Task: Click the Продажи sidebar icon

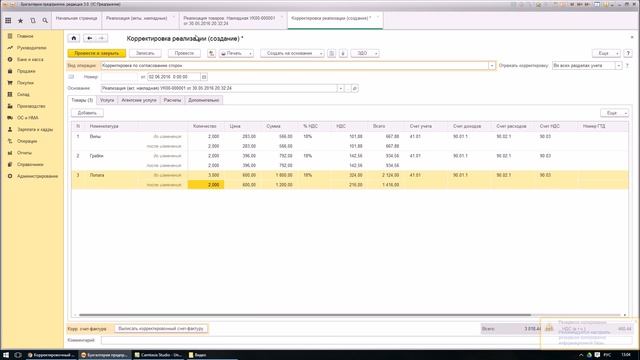Action: coord(10,71)
